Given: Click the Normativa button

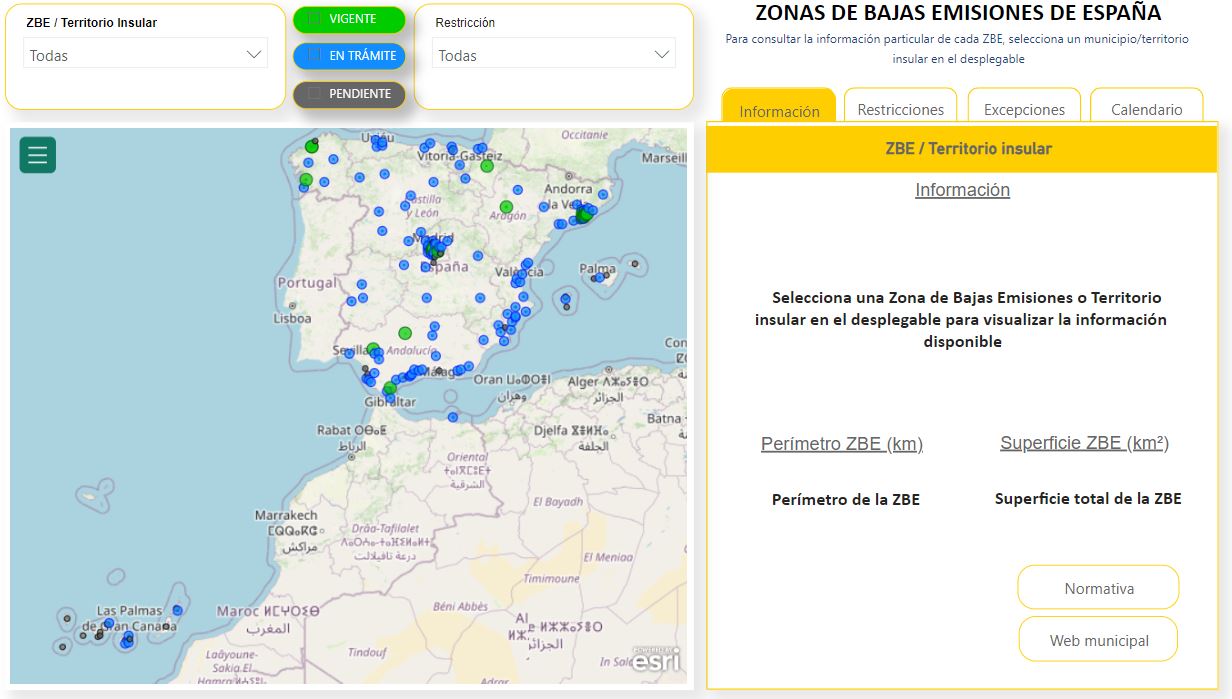Looking at the screenshot, I should click(x=1098, y=588).
